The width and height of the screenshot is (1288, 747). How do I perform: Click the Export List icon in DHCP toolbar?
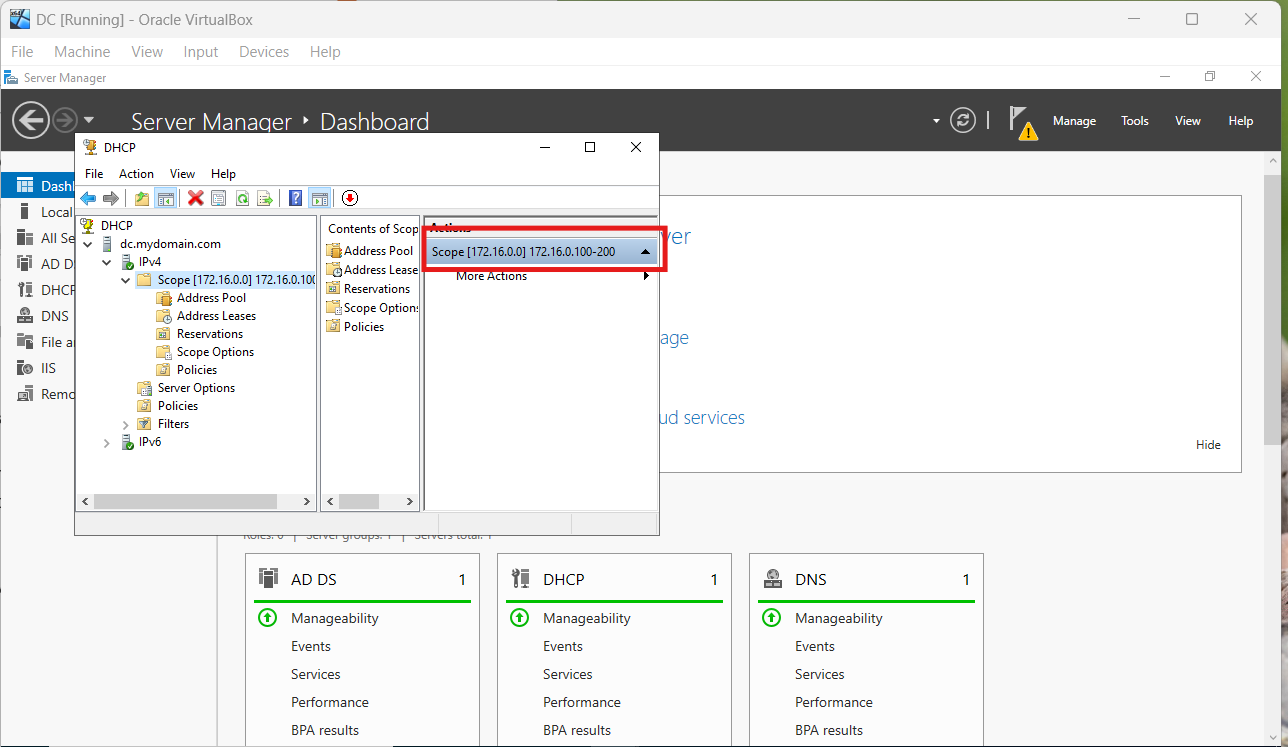265,198
